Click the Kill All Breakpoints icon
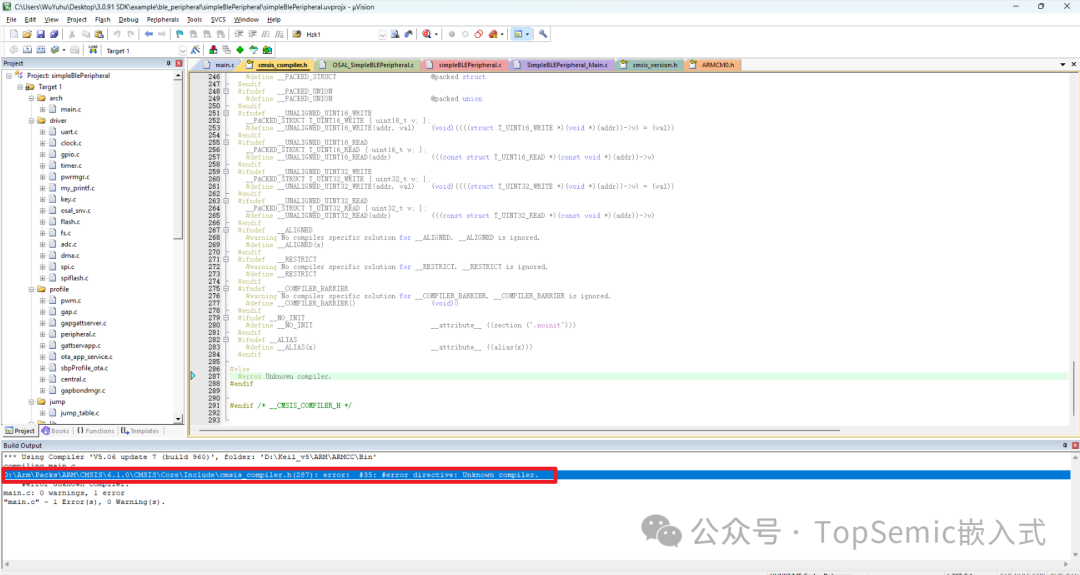 pyautogui.click(x=492, y=34)
